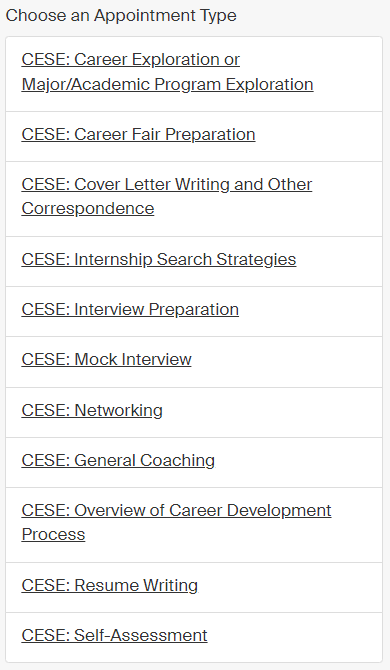Screen dimensions: 390x670
Task: Click blank area beside Self-Assessment link
Action: tap(295, 637)
